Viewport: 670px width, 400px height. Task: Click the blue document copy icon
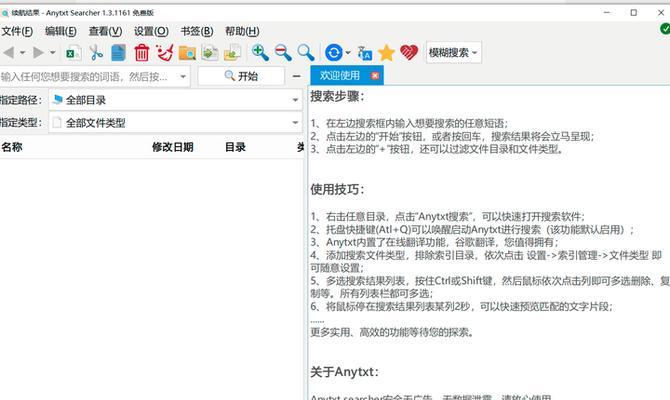click(x=118, y=53)
